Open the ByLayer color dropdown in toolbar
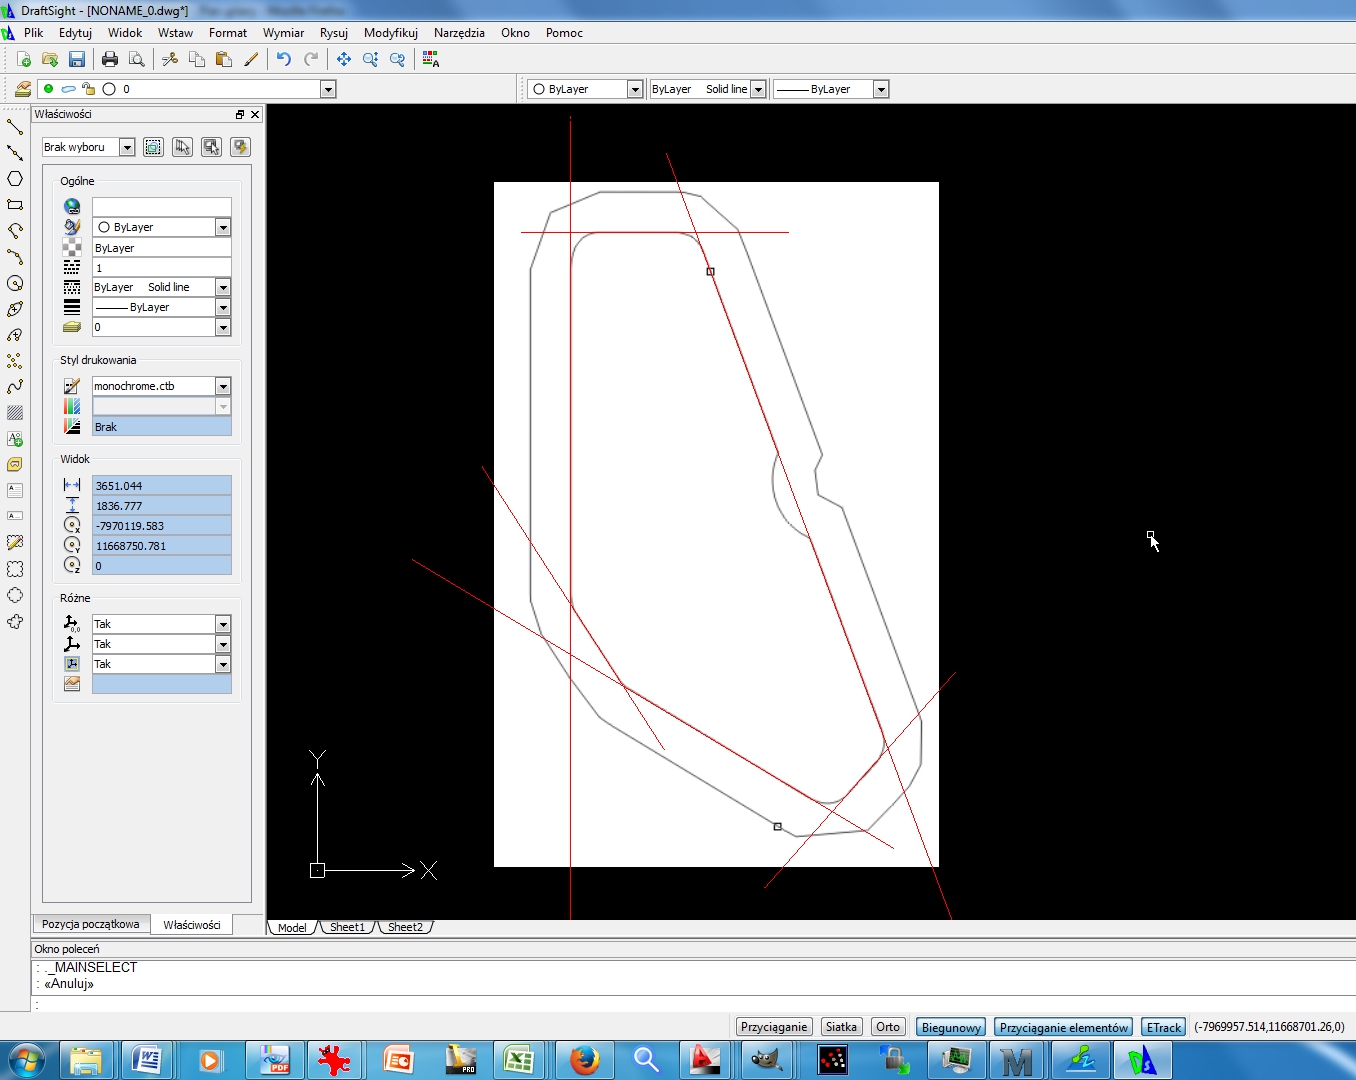This screenshot has width=1356, height=1080. coord(634,89)
